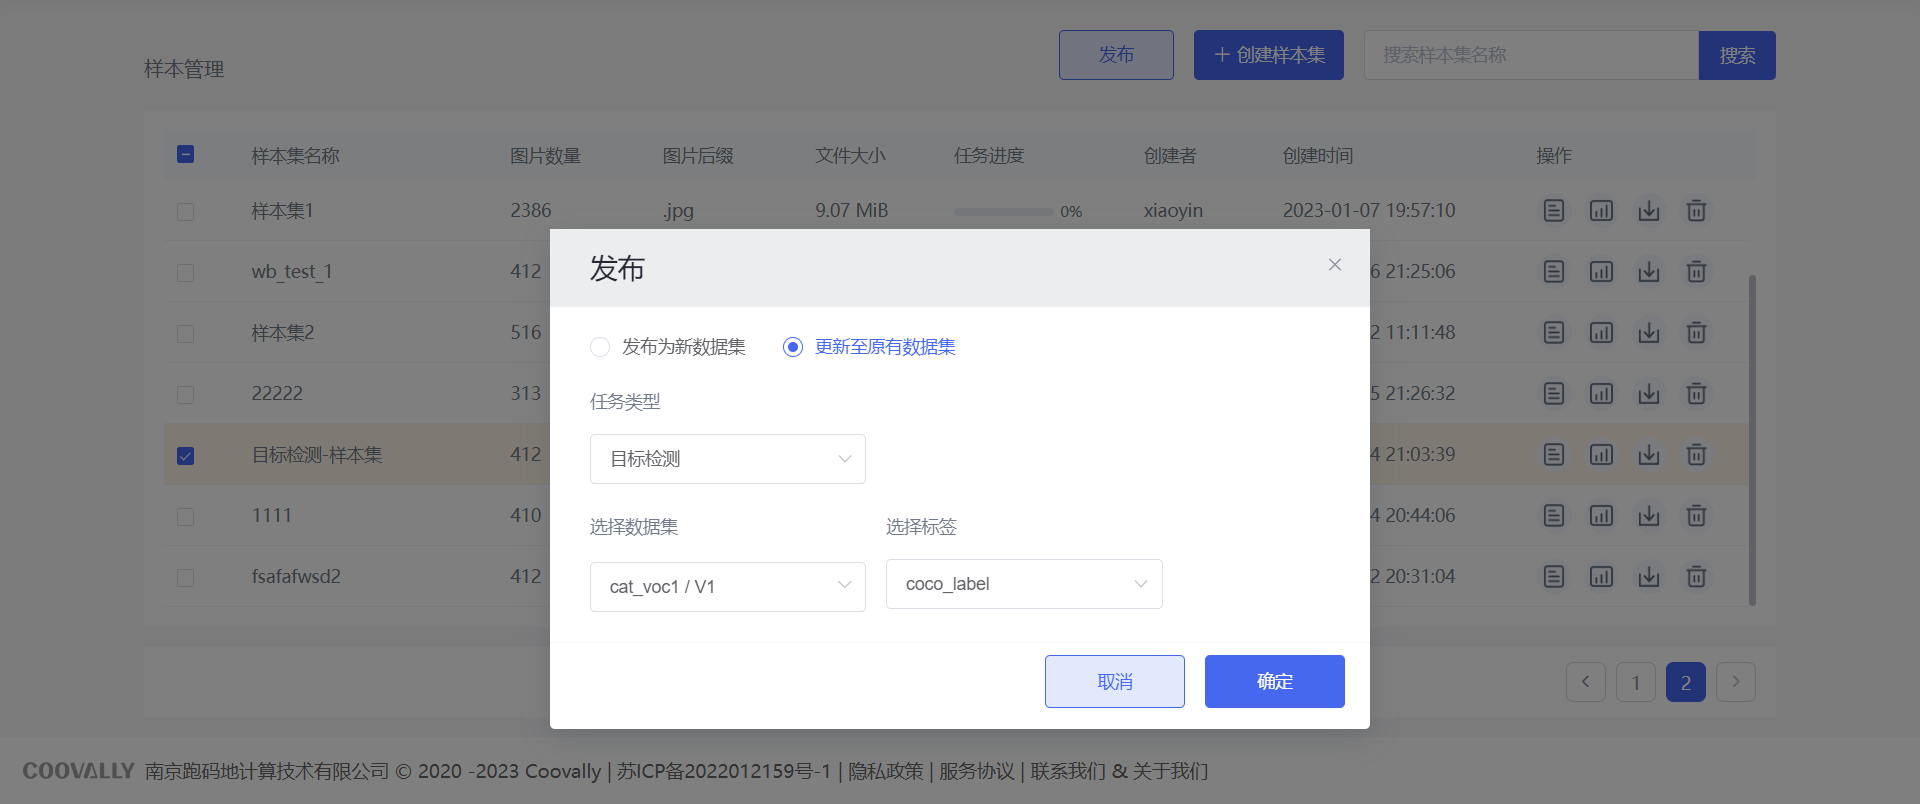Screen dimensions: 1920x804
Task: Expand the 任务类型 dropdown showing 目标检测
Action: [727, 459]
